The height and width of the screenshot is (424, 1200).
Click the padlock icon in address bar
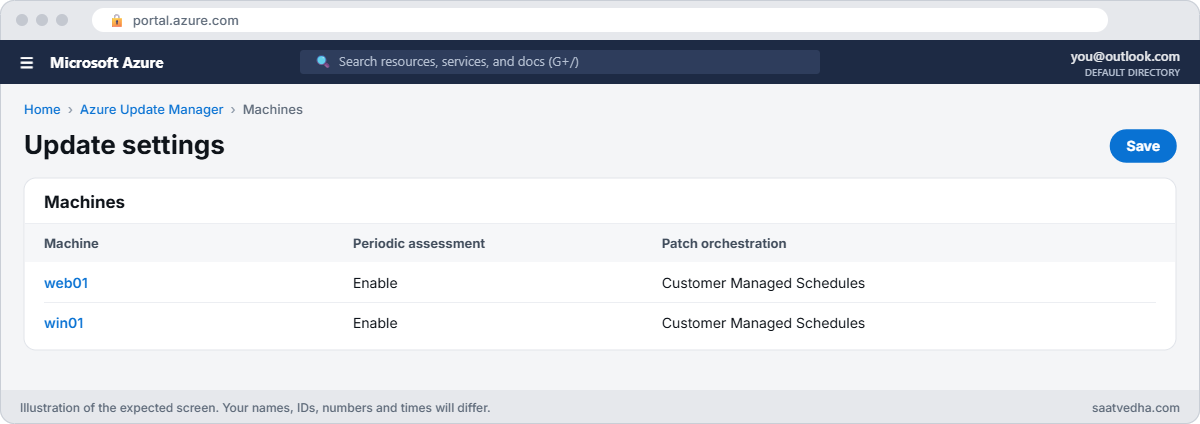point(117,20)
